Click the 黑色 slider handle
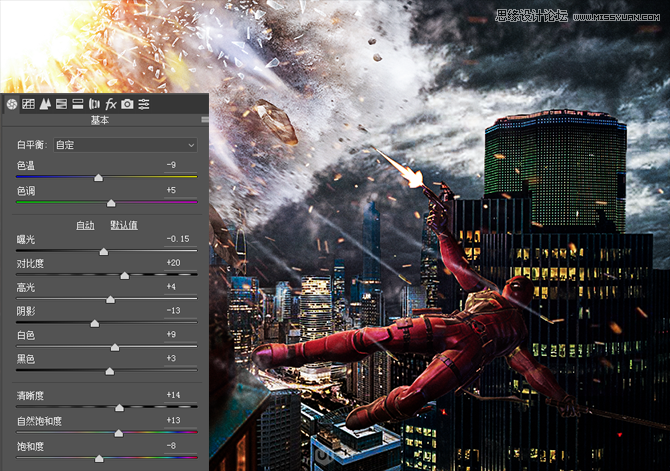Viewport: 670px width, 471px height. click(x=110, y=371)
